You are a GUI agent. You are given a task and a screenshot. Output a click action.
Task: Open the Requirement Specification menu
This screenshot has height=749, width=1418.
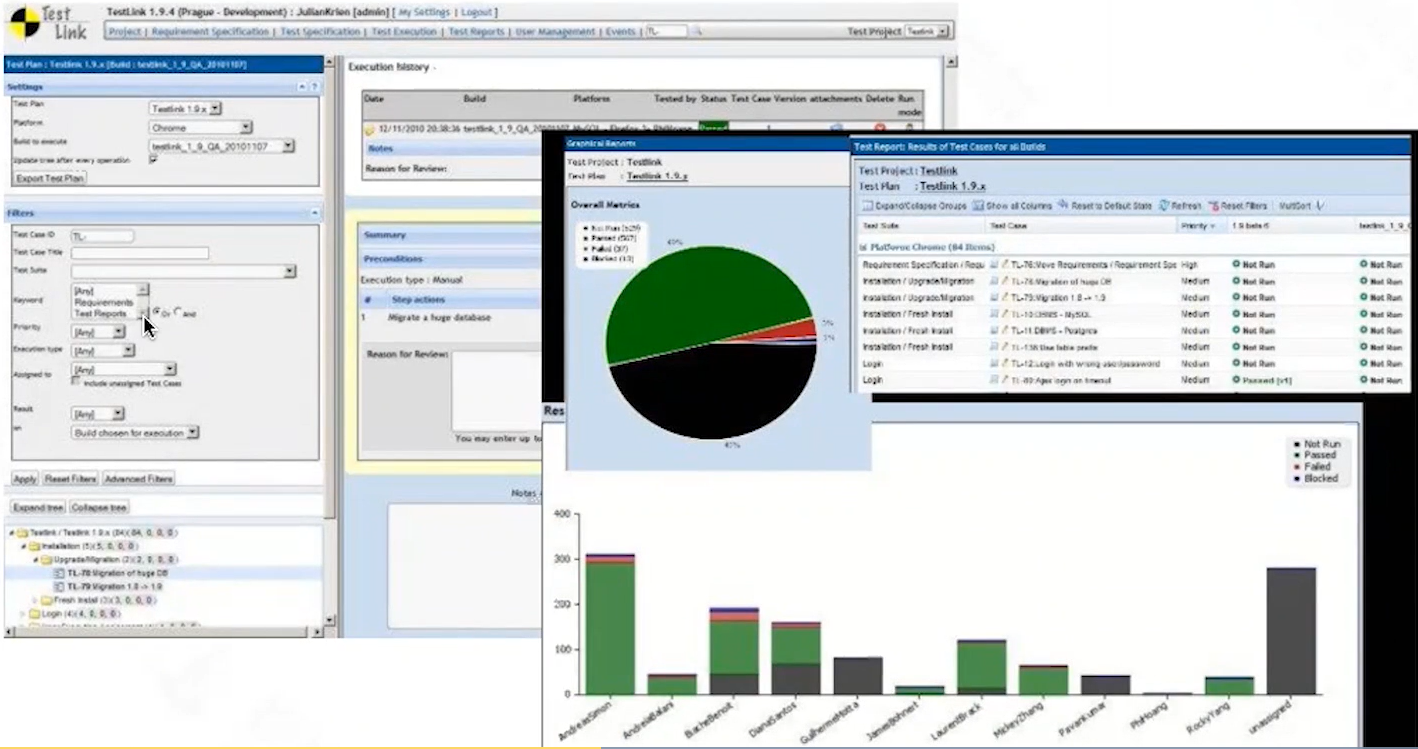pyautogui.click(x=210, y=32)
